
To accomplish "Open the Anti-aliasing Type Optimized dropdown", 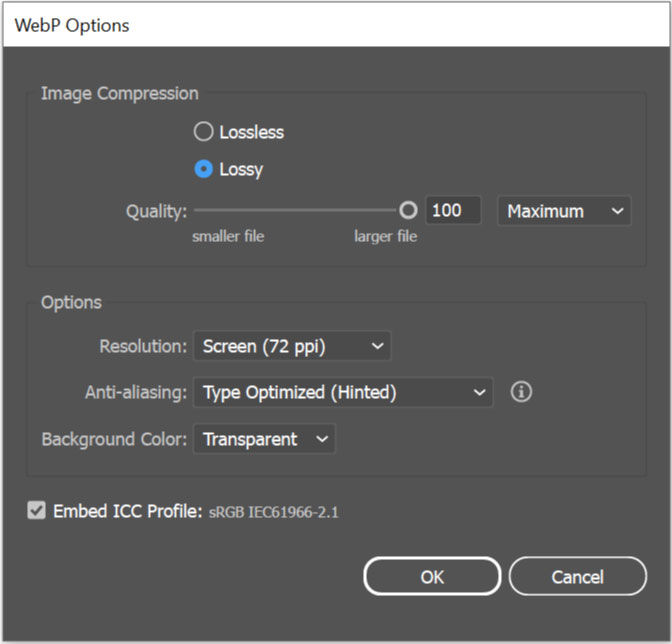I will [342, 393].
